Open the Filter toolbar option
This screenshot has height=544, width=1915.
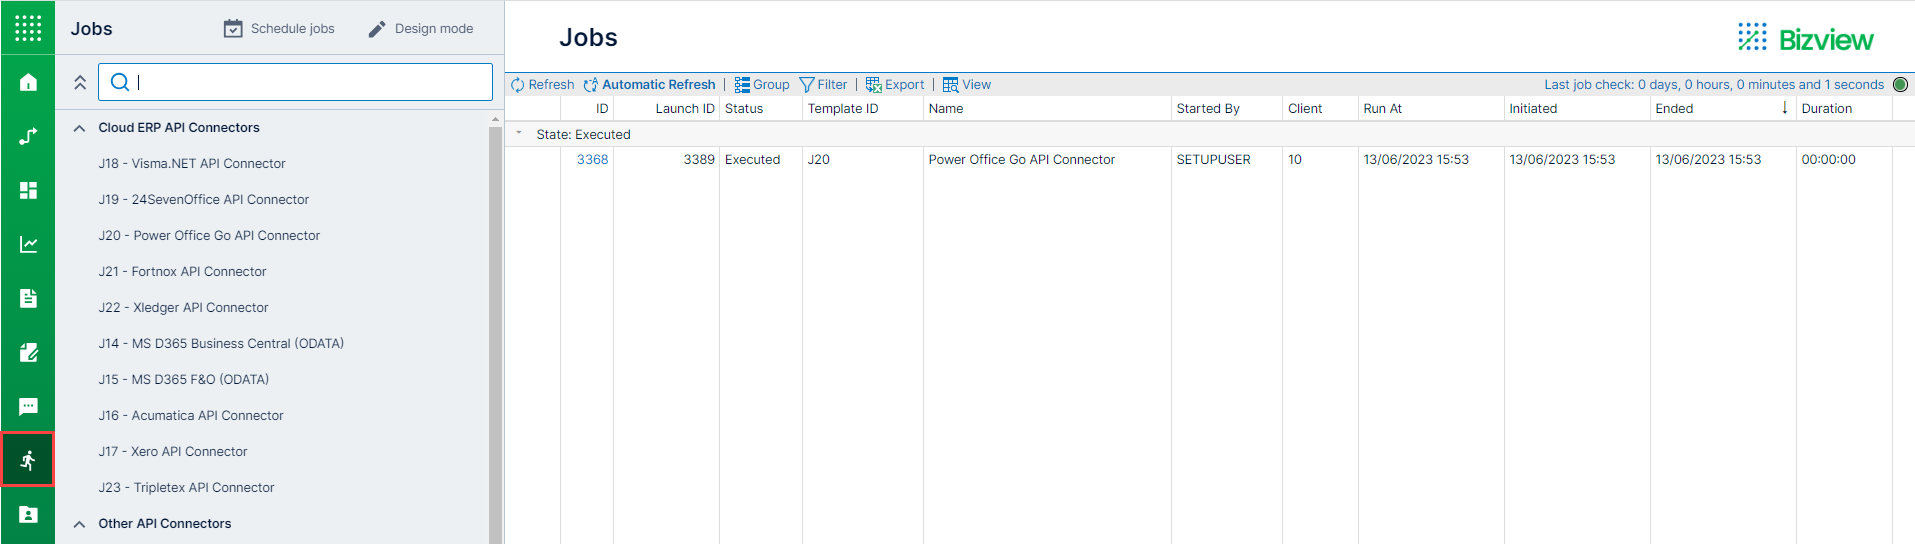pyautogui.click(x=823, y=85)
